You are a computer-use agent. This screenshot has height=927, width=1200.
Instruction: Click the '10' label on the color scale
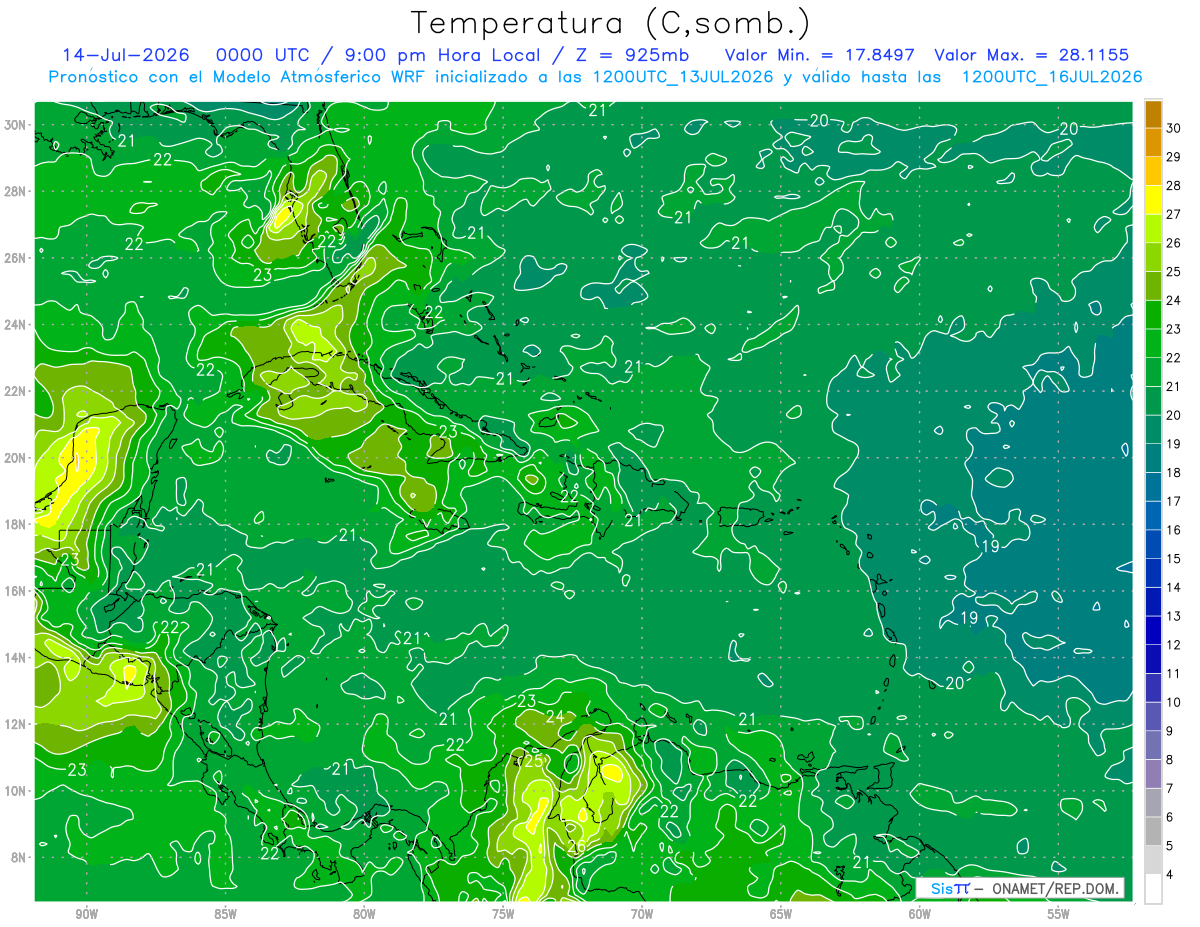point(1174,703)
